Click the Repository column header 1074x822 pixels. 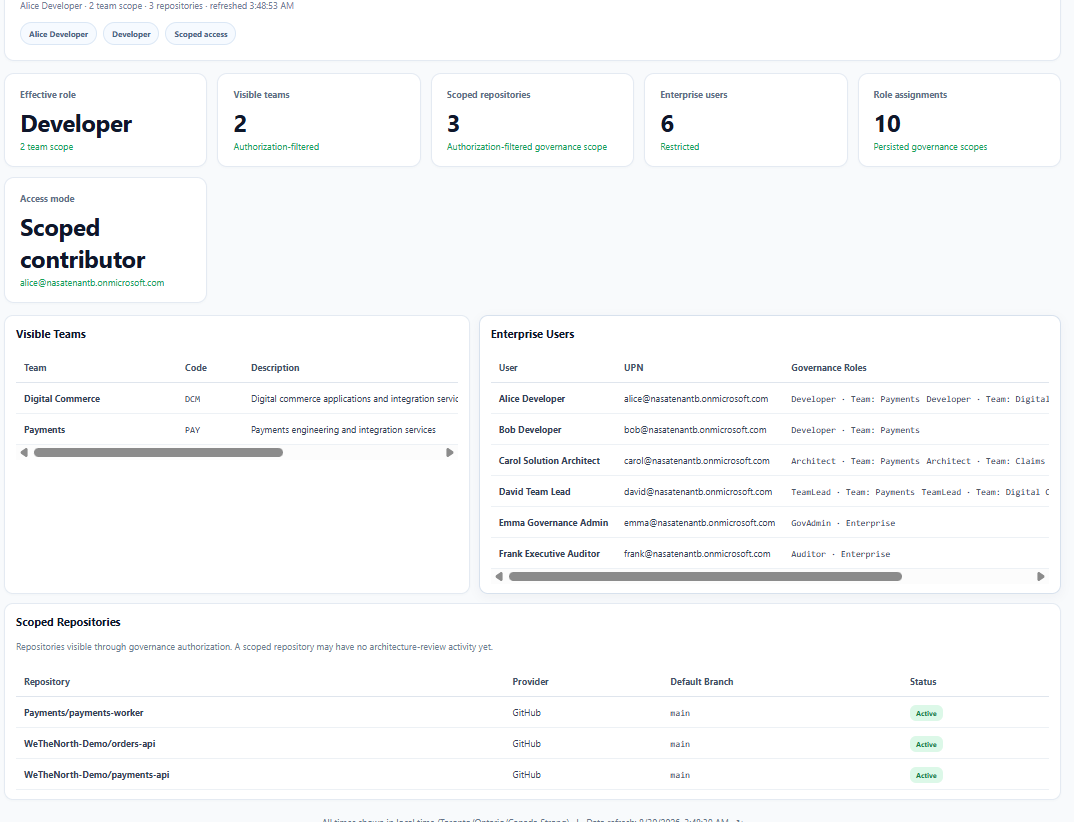(x=47, y=682)
